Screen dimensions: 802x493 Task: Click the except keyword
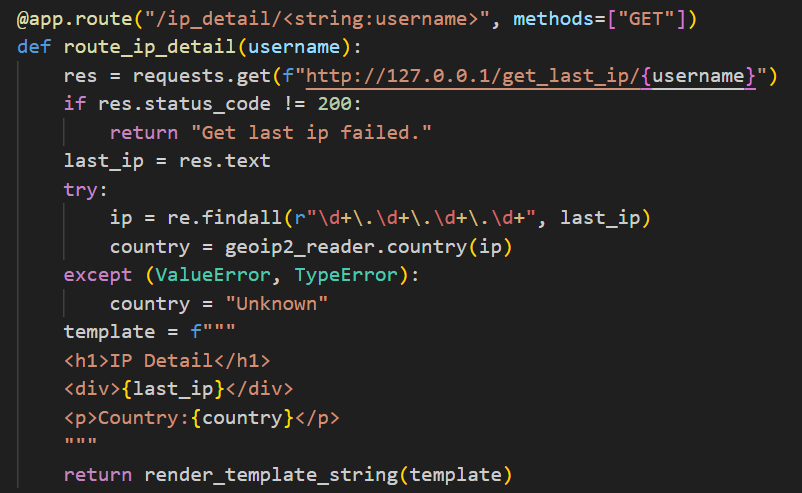click(x=98, y=275)
